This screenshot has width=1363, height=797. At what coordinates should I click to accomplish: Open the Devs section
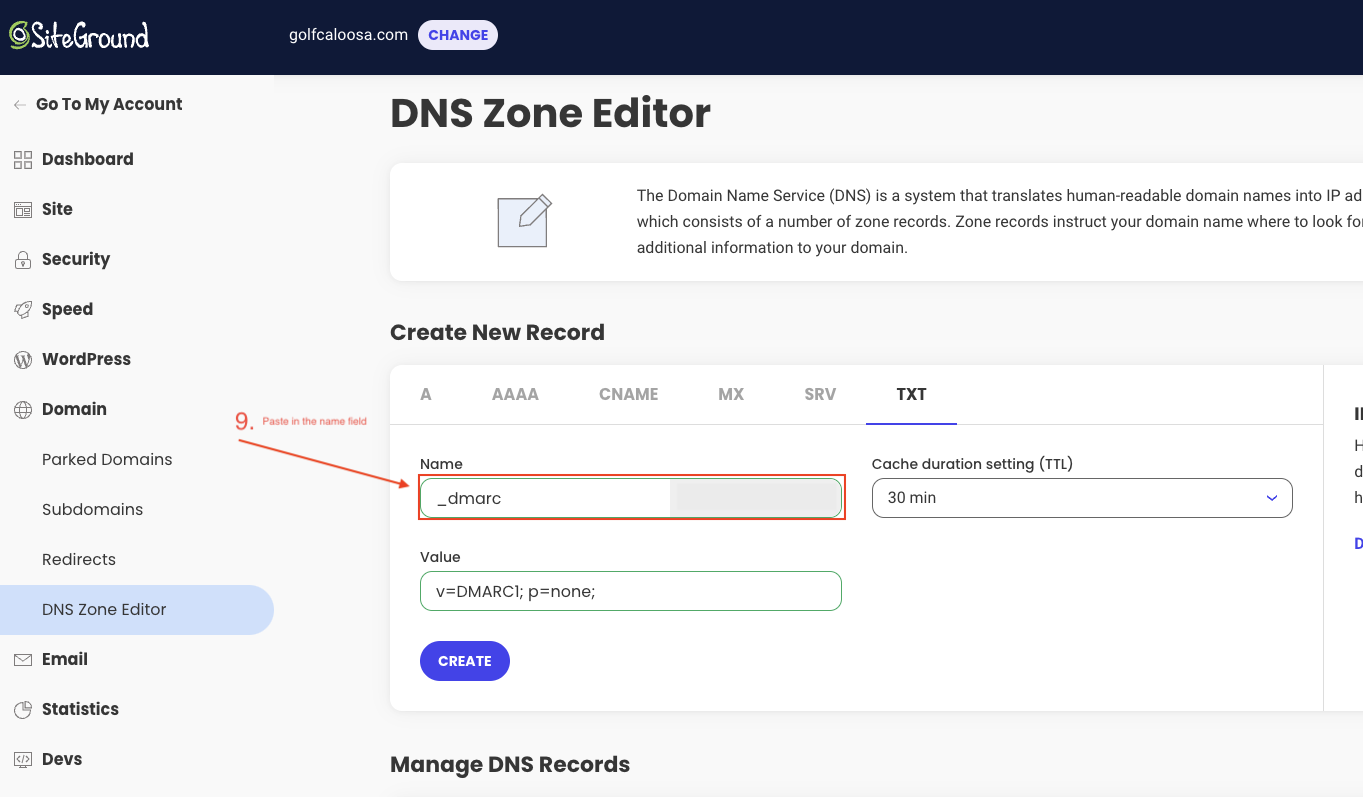coord(63,759)
